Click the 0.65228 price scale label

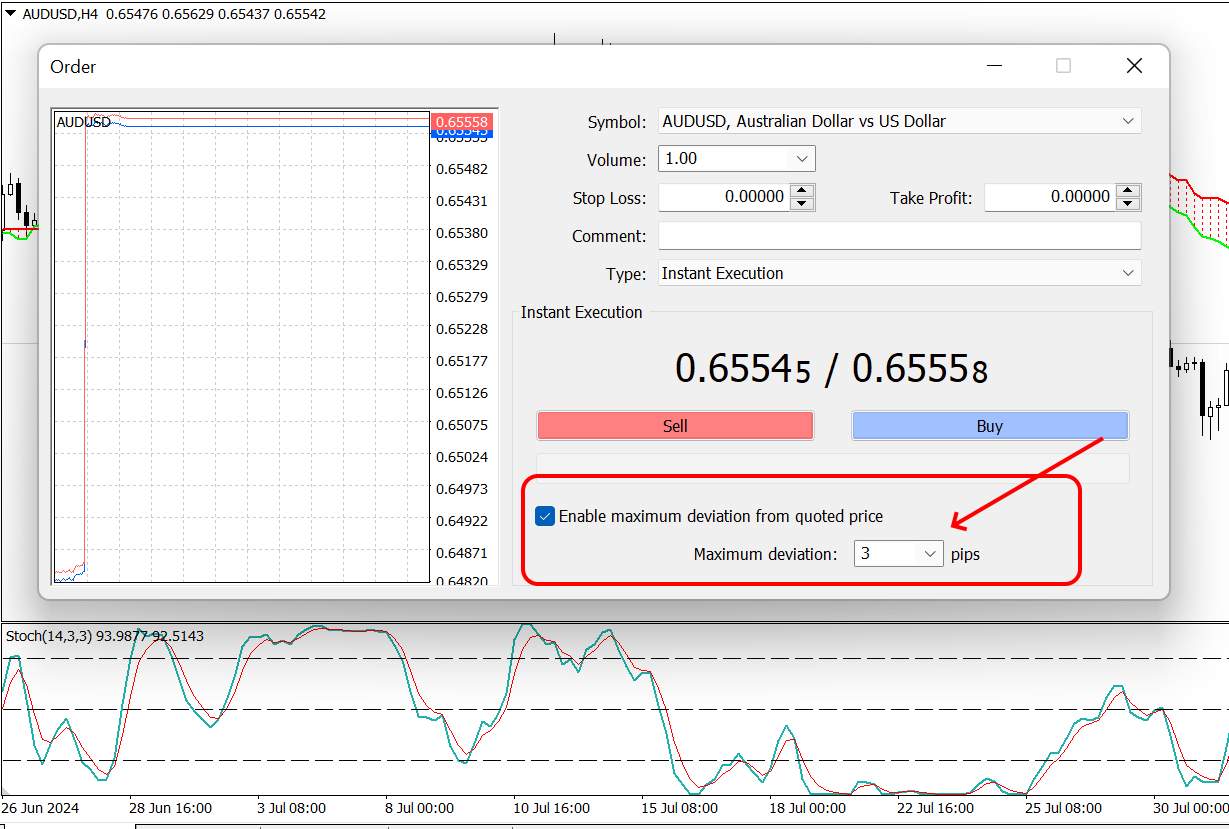click(462, 329)
